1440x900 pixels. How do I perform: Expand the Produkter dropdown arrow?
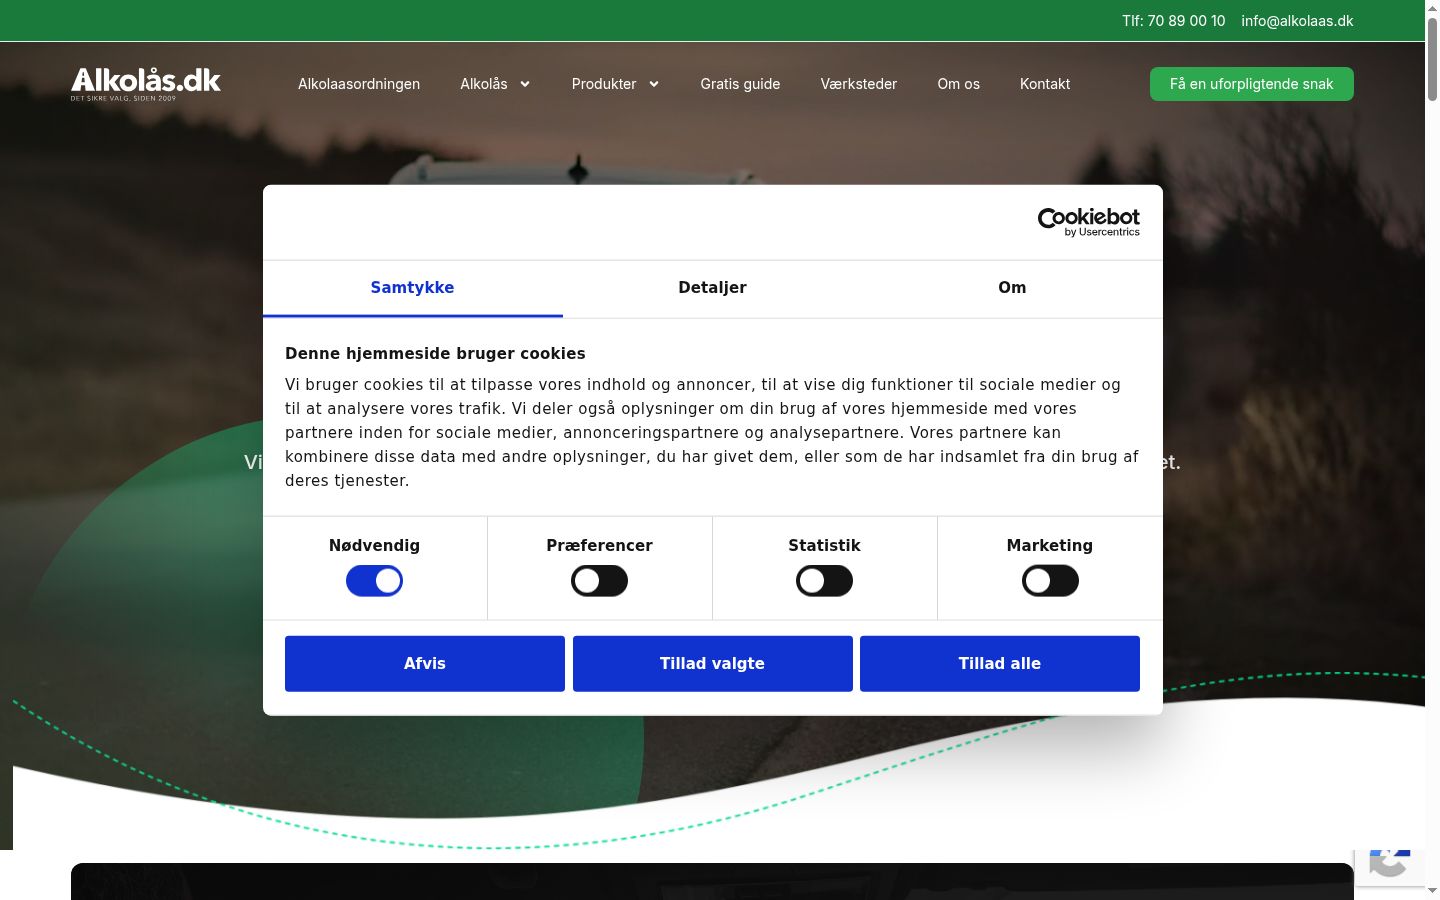[x=654, y=84]
